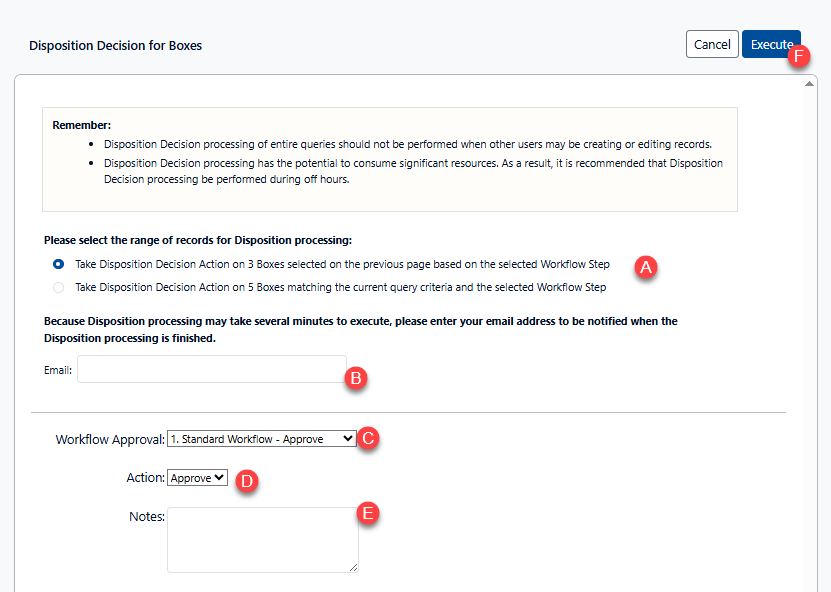Select the red callout marker E
The width and height of the screenshot is (831, 592).
click(x=368, y=514)
